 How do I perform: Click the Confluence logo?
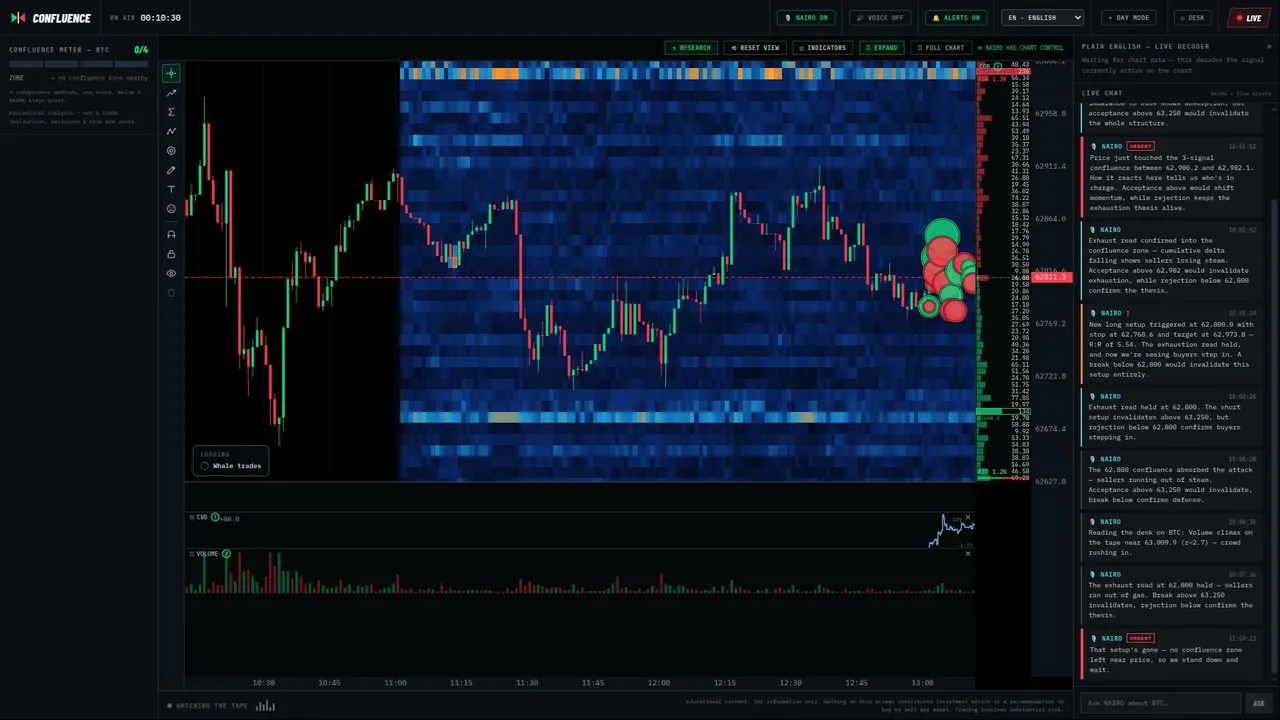click(50, 18)
